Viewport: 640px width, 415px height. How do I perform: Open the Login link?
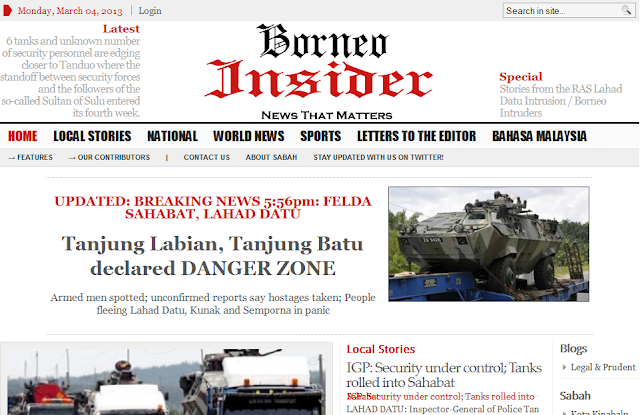150,11
